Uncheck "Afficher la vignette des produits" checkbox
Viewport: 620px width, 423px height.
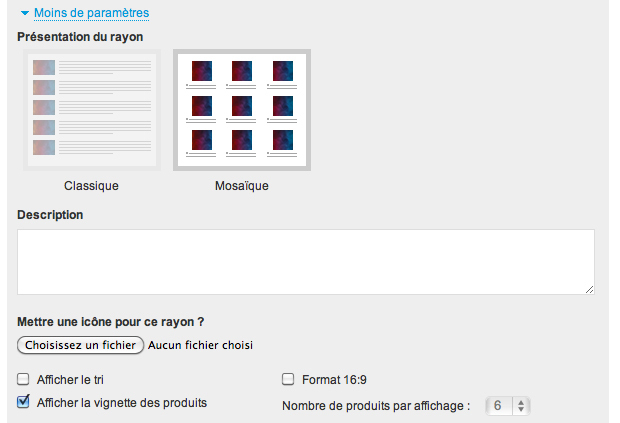23,402
